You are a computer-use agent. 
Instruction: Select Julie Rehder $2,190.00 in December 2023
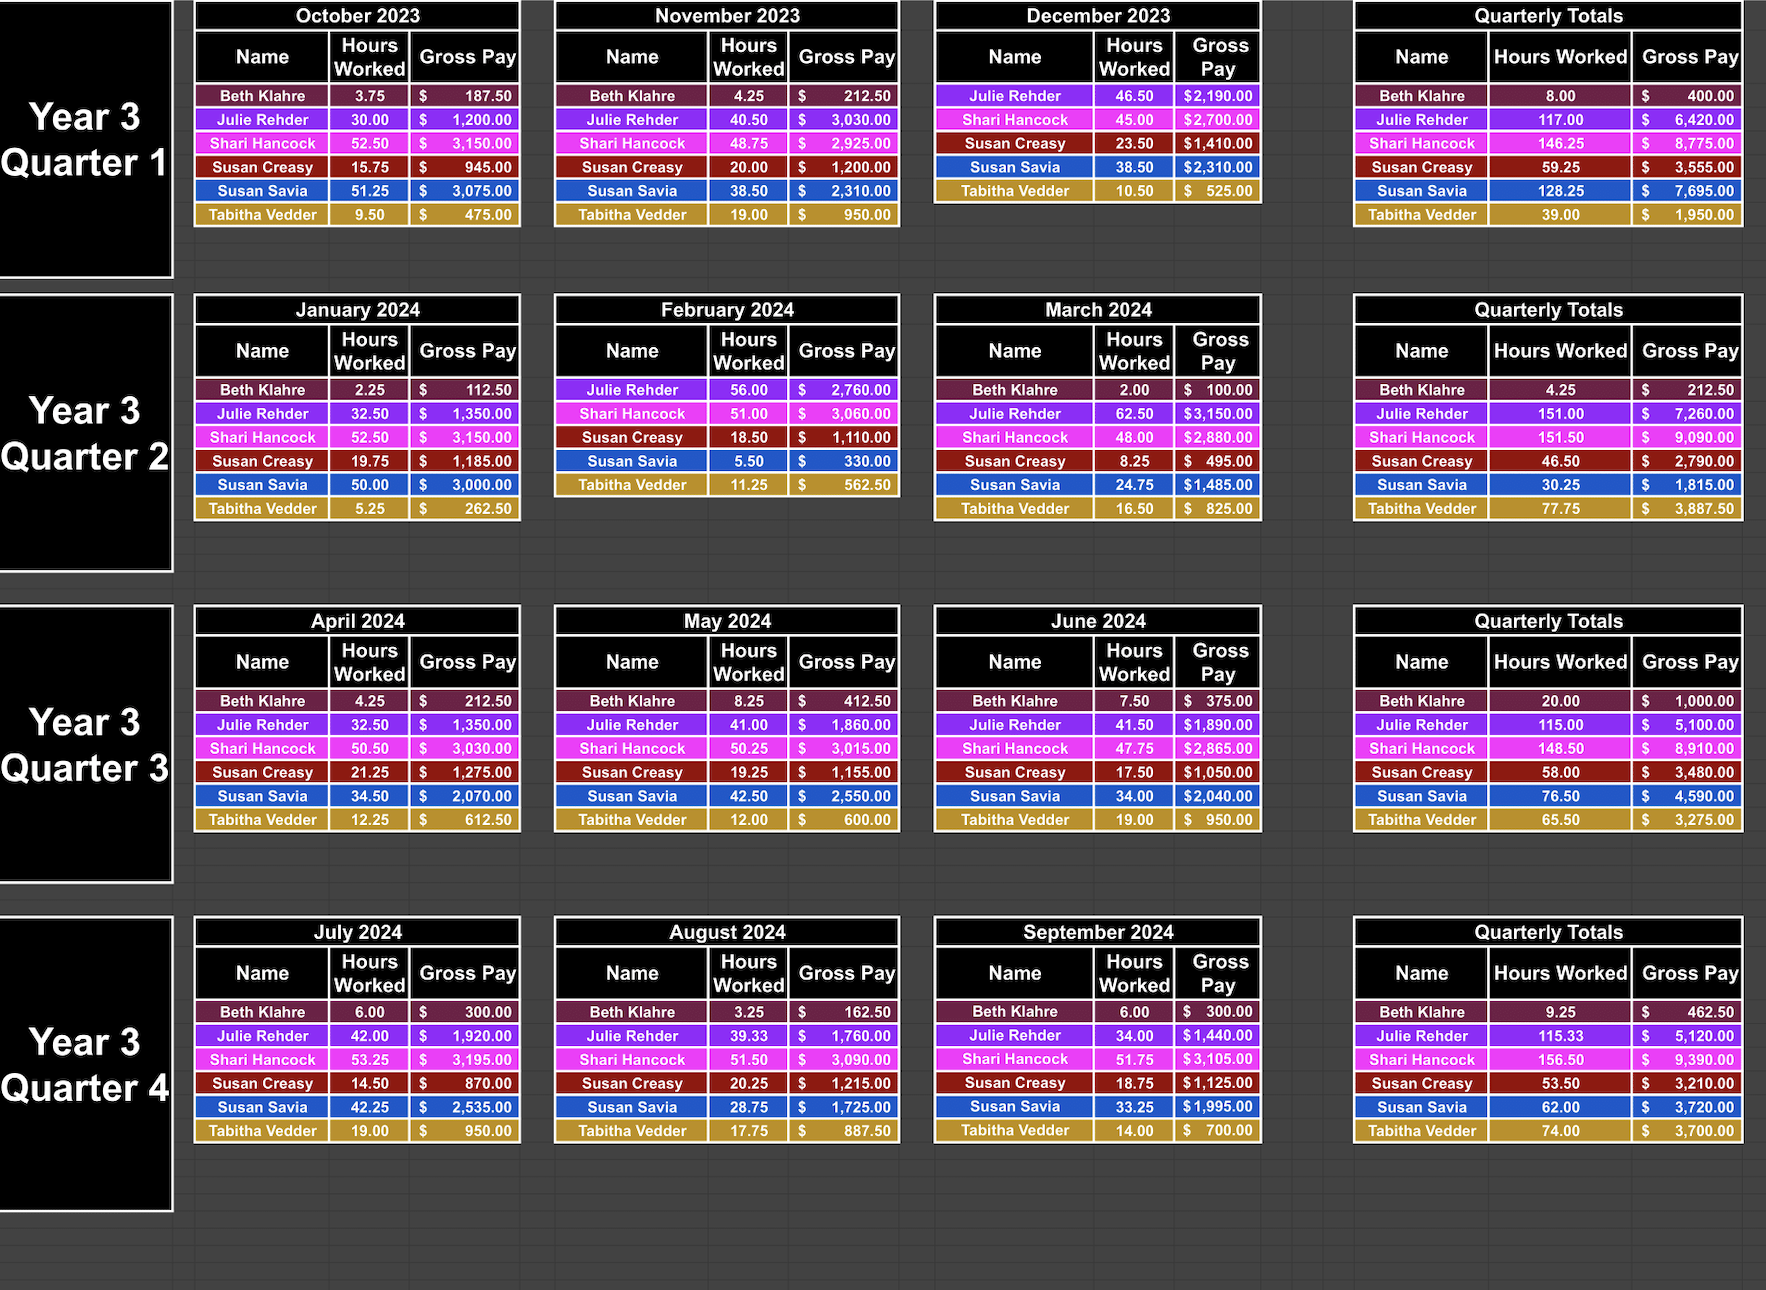(1217, 96)
